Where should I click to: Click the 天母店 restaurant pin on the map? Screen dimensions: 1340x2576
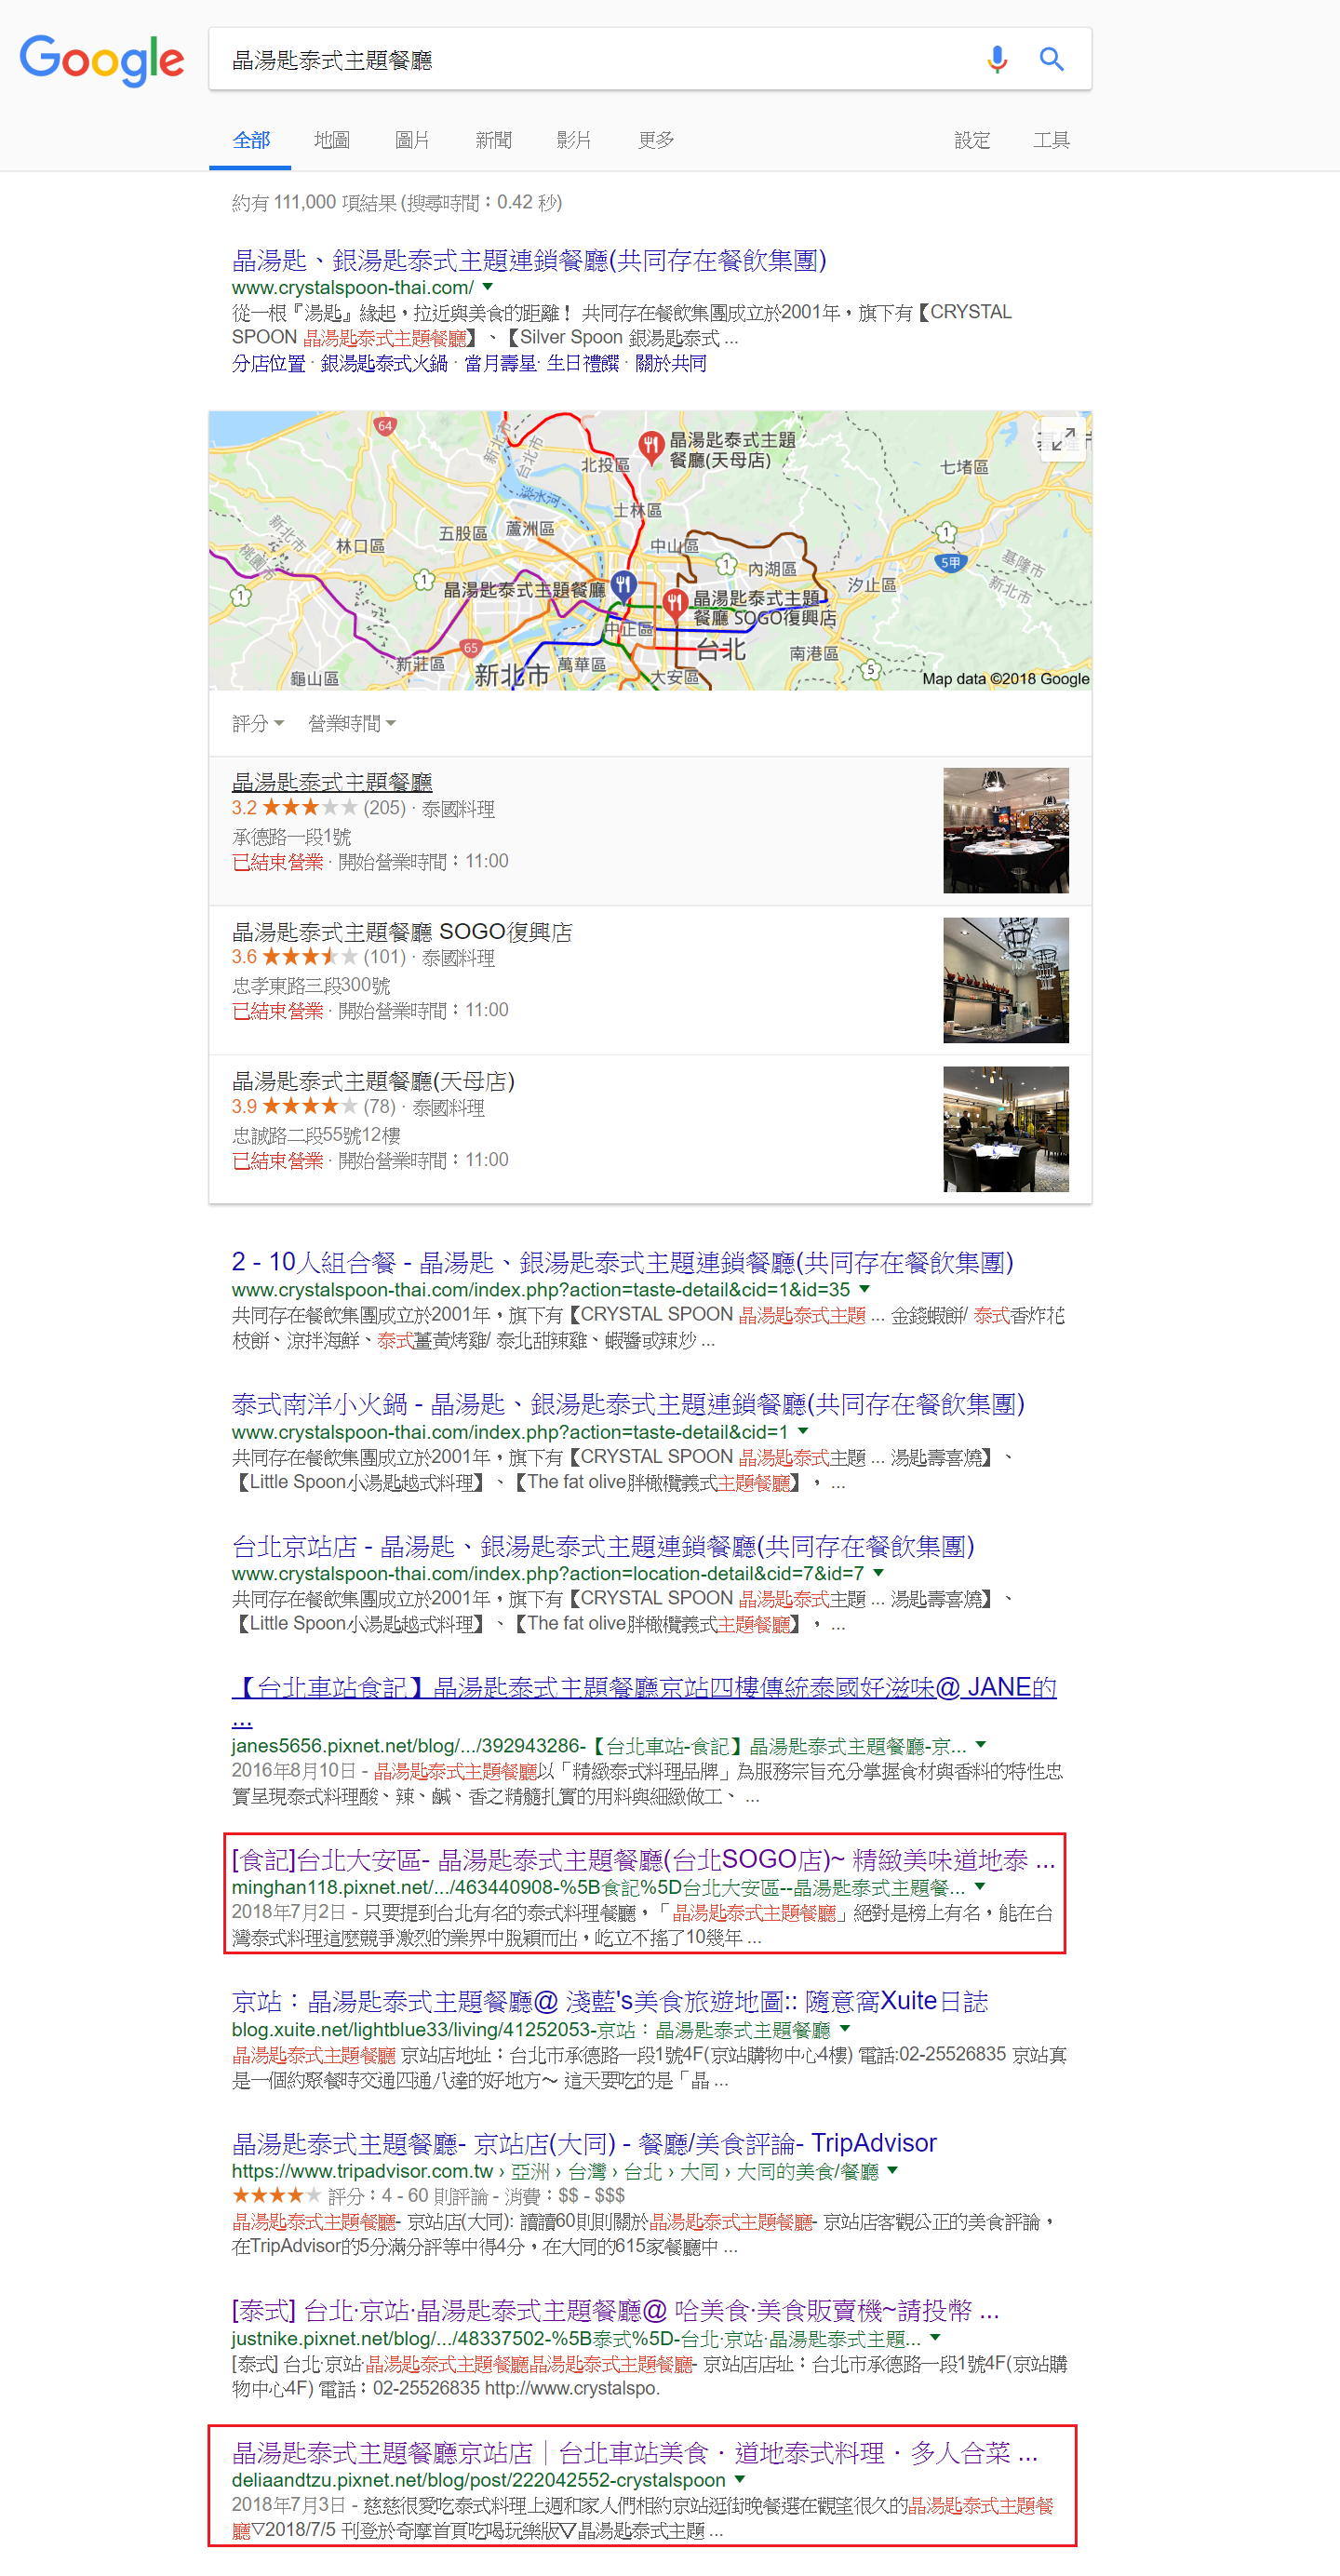651,446
